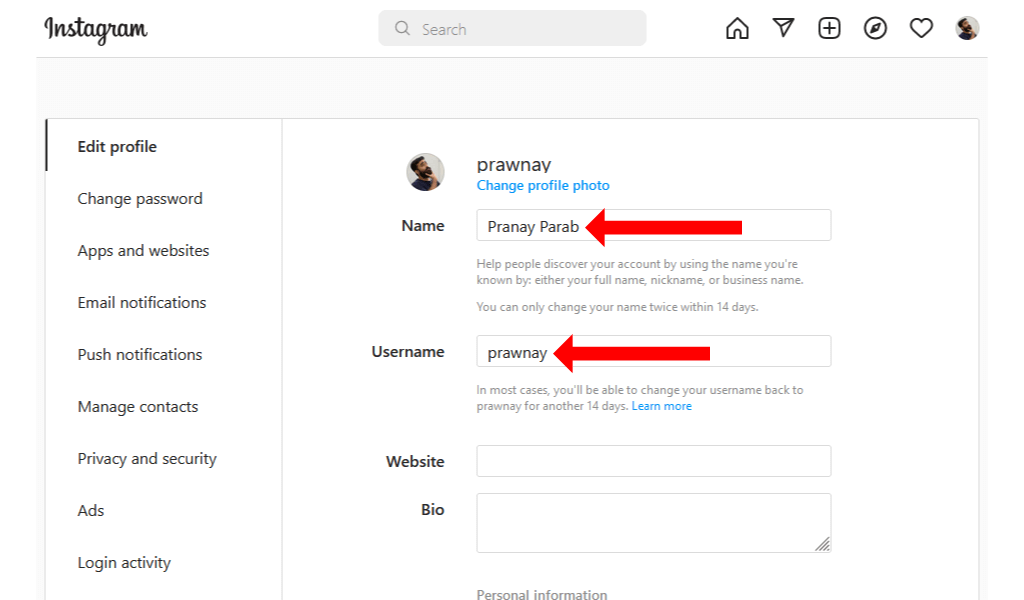Open the Explore compass icon
The image size is (1024, 600).
point(875,29)
